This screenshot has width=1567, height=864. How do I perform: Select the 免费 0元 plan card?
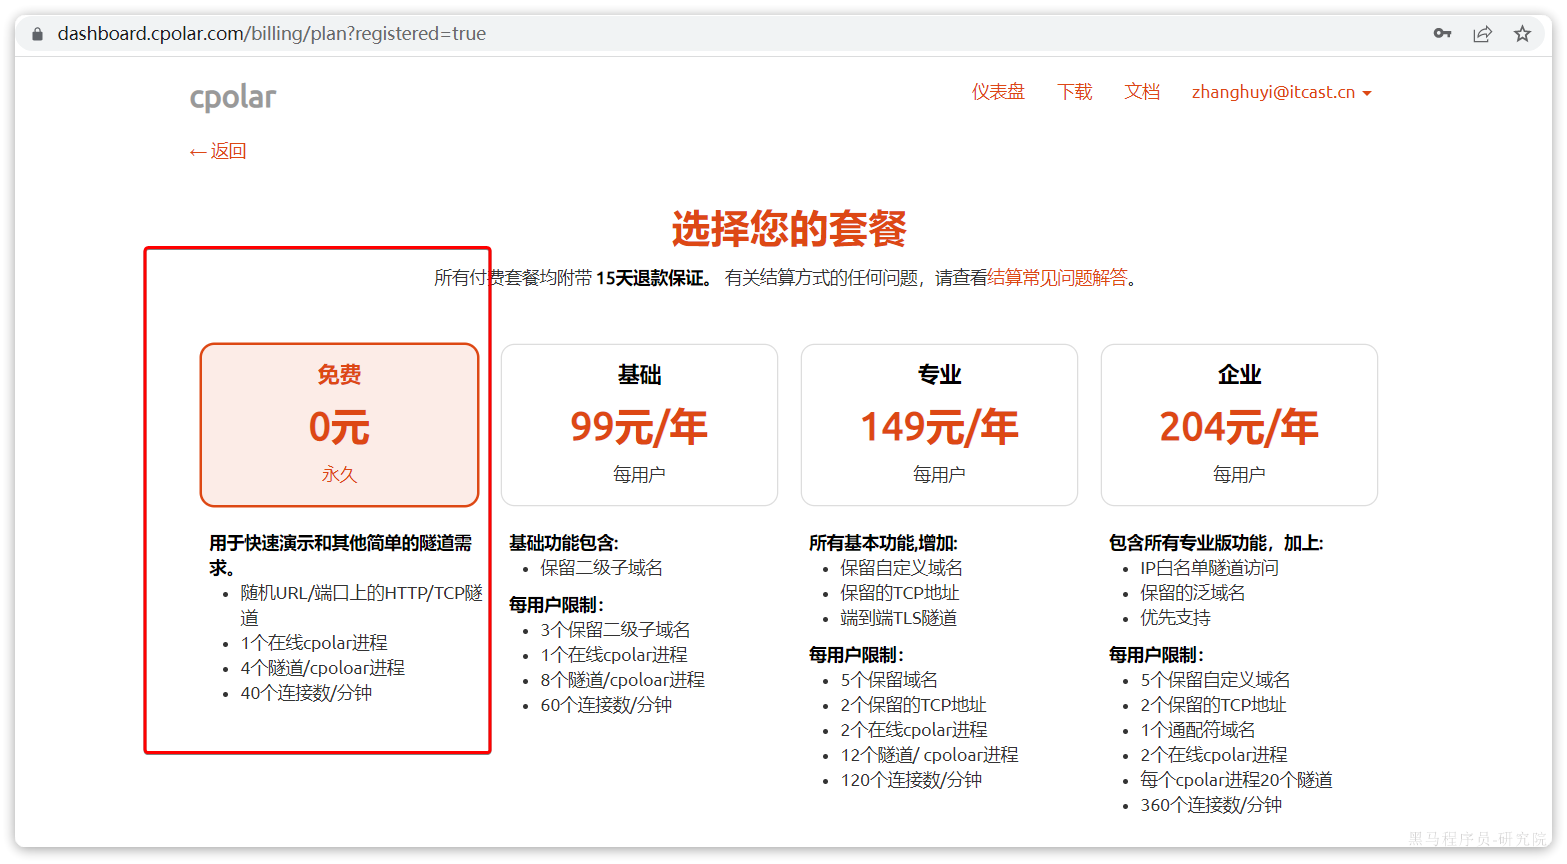[x=339, y=425]
